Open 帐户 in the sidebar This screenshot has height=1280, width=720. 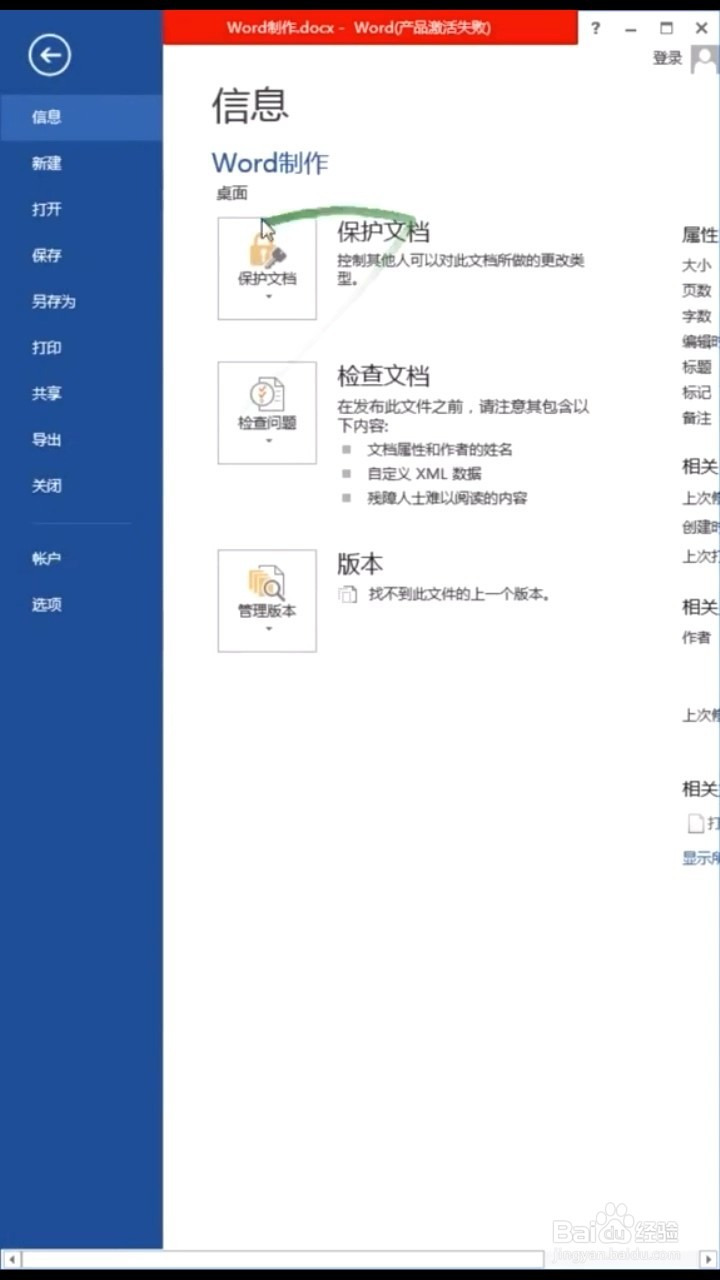(81, 559)
